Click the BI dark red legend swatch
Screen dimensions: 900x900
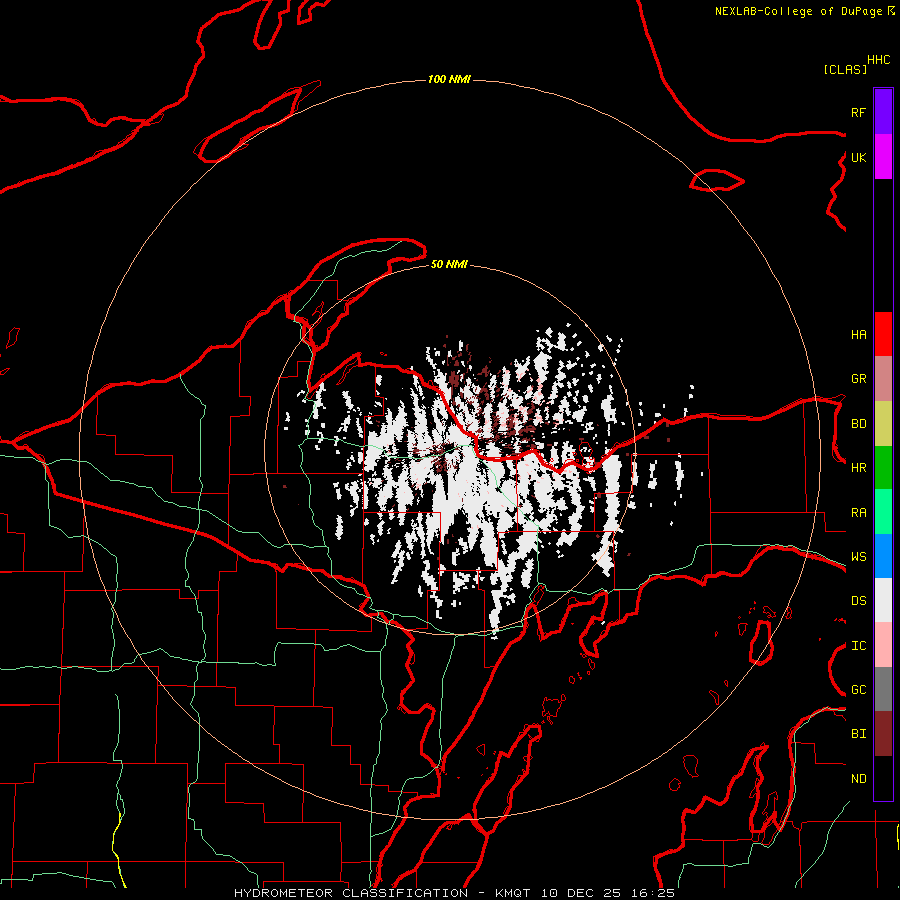pos(883,734)
